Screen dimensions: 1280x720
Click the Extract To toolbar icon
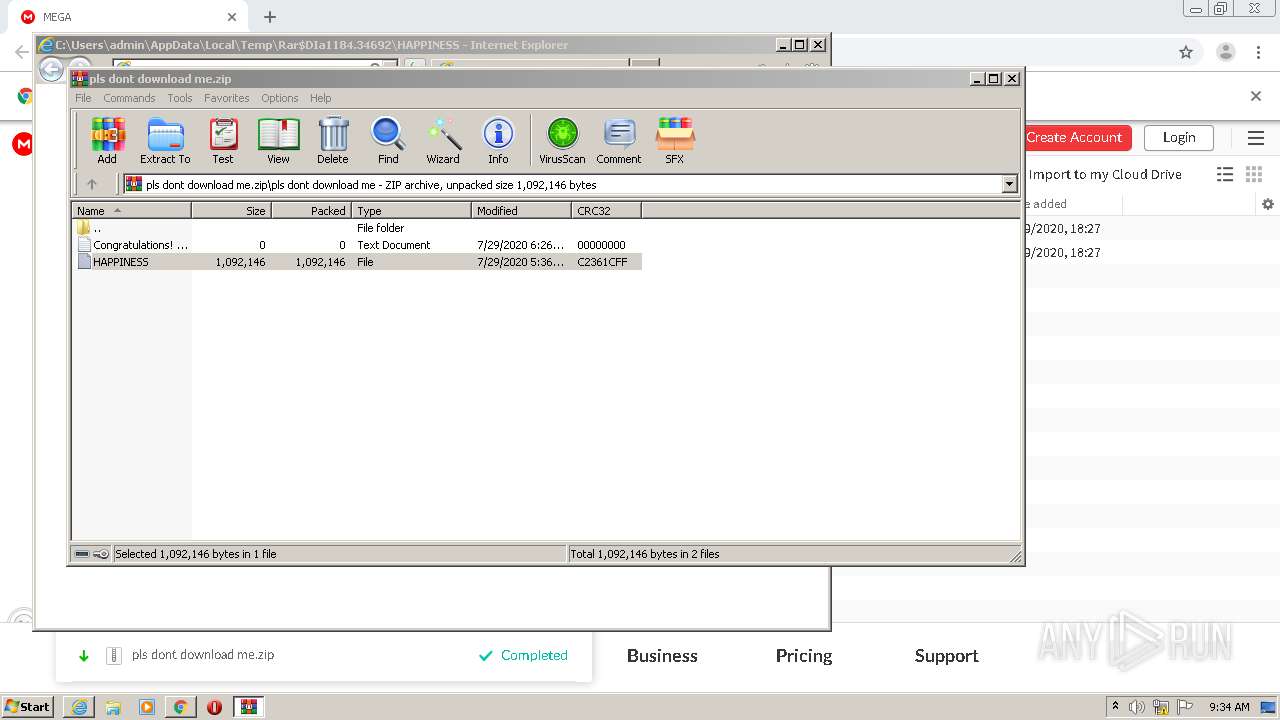coord(165,140)
